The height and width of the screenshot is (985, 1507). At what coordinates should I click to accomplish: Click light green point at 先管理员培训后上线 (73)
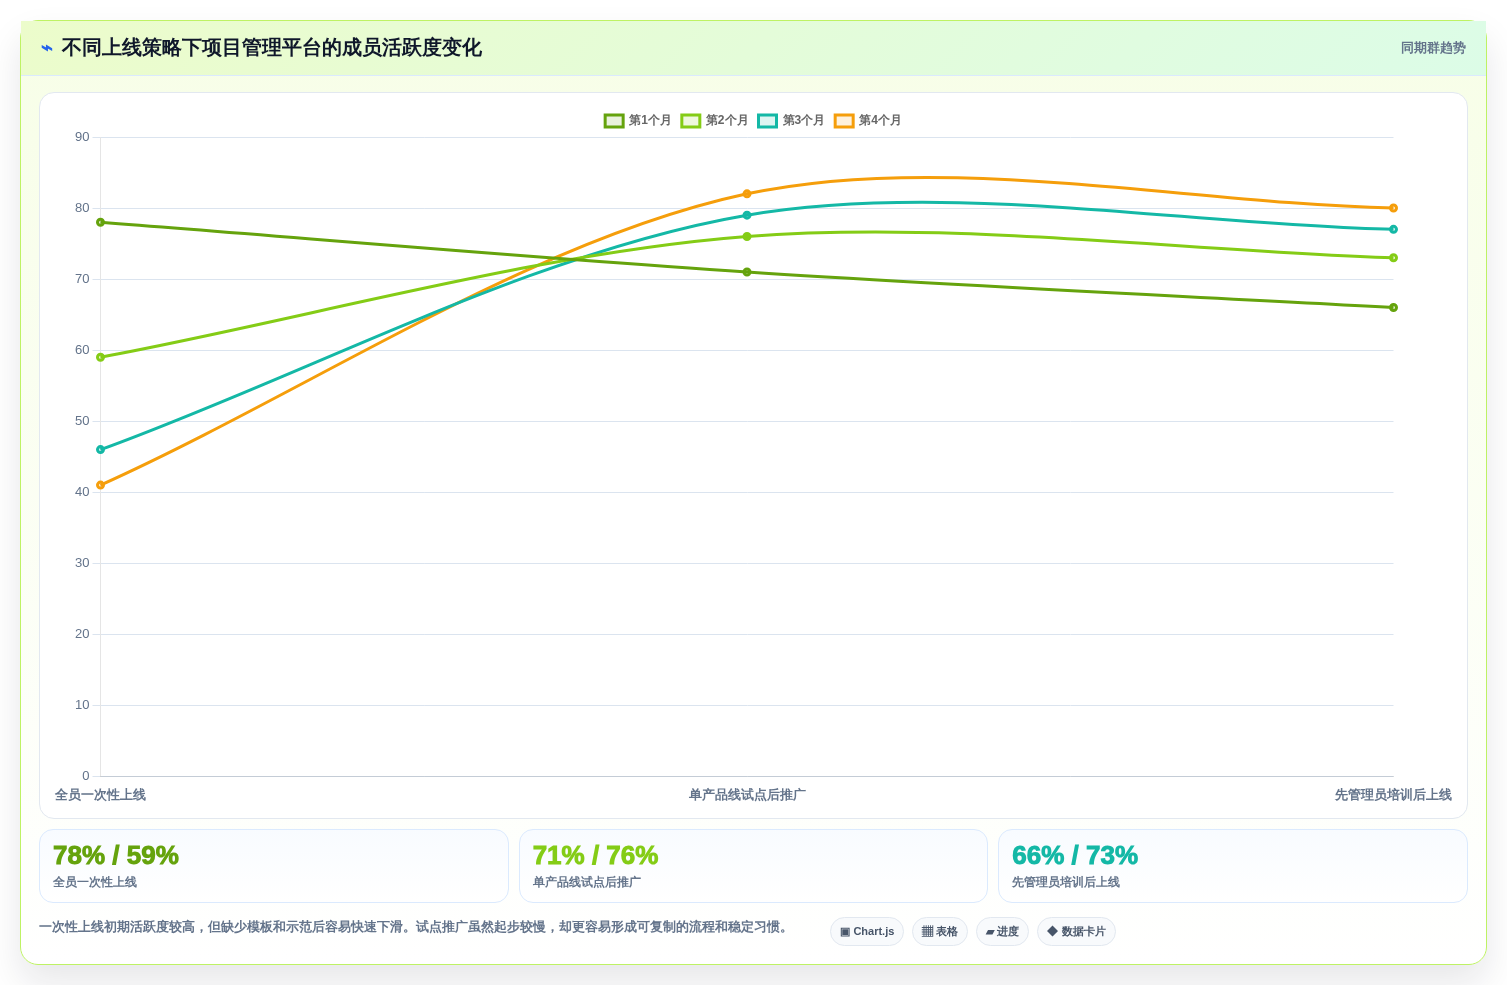pos(1393,258)
